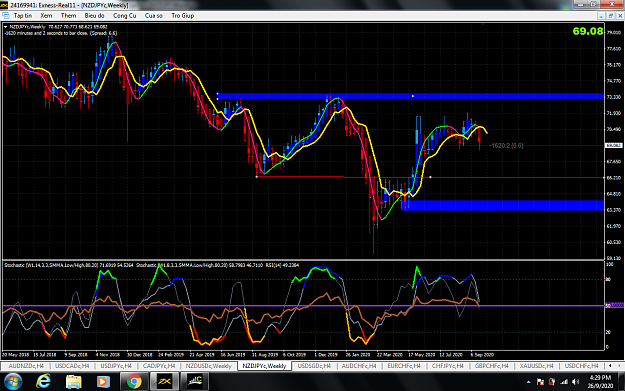
Task: Switch to the USDCHFc,H4 chart tab
Action: (x=582, y=366)
